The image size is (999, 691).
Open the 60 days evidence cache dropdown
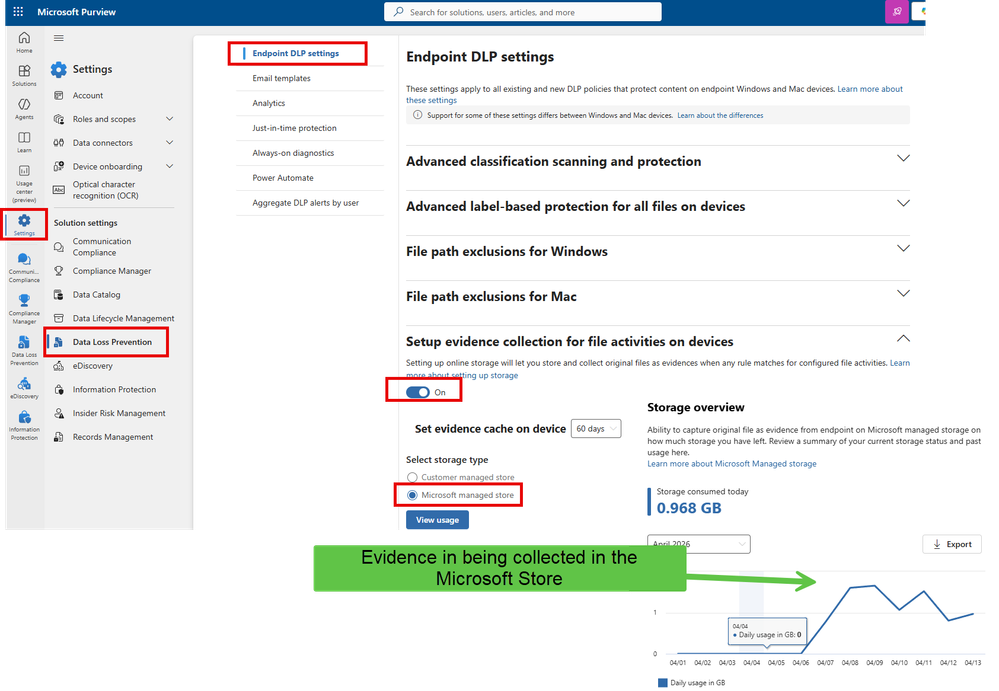pos(596,429)
